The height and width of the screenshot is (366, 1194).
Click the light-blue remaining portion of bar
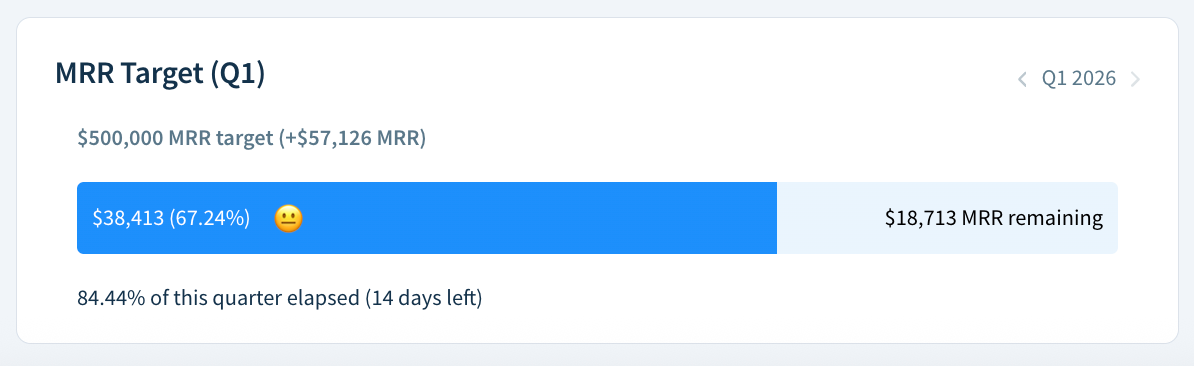pos(947,218)
